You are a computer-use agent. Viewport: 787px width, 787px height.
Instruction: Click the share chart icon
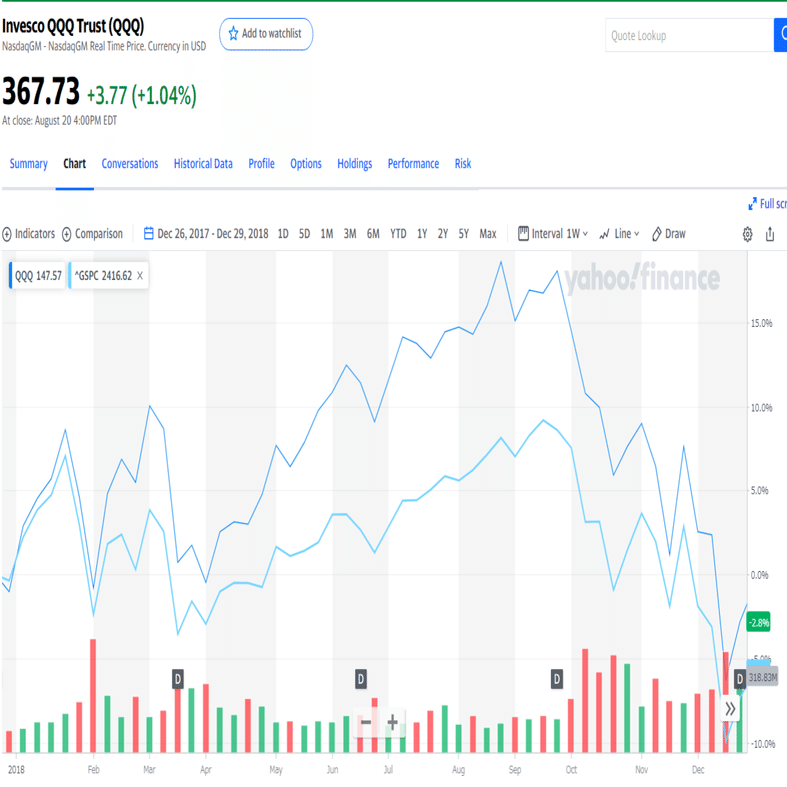770,234
